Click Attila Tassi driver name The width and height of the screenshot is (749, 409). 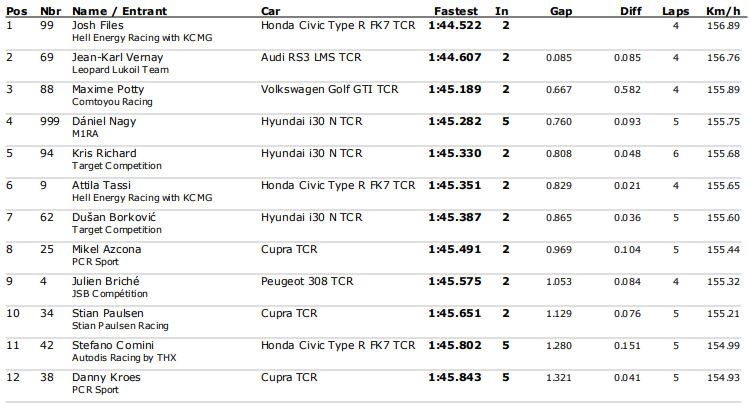(x=101, y=185)
